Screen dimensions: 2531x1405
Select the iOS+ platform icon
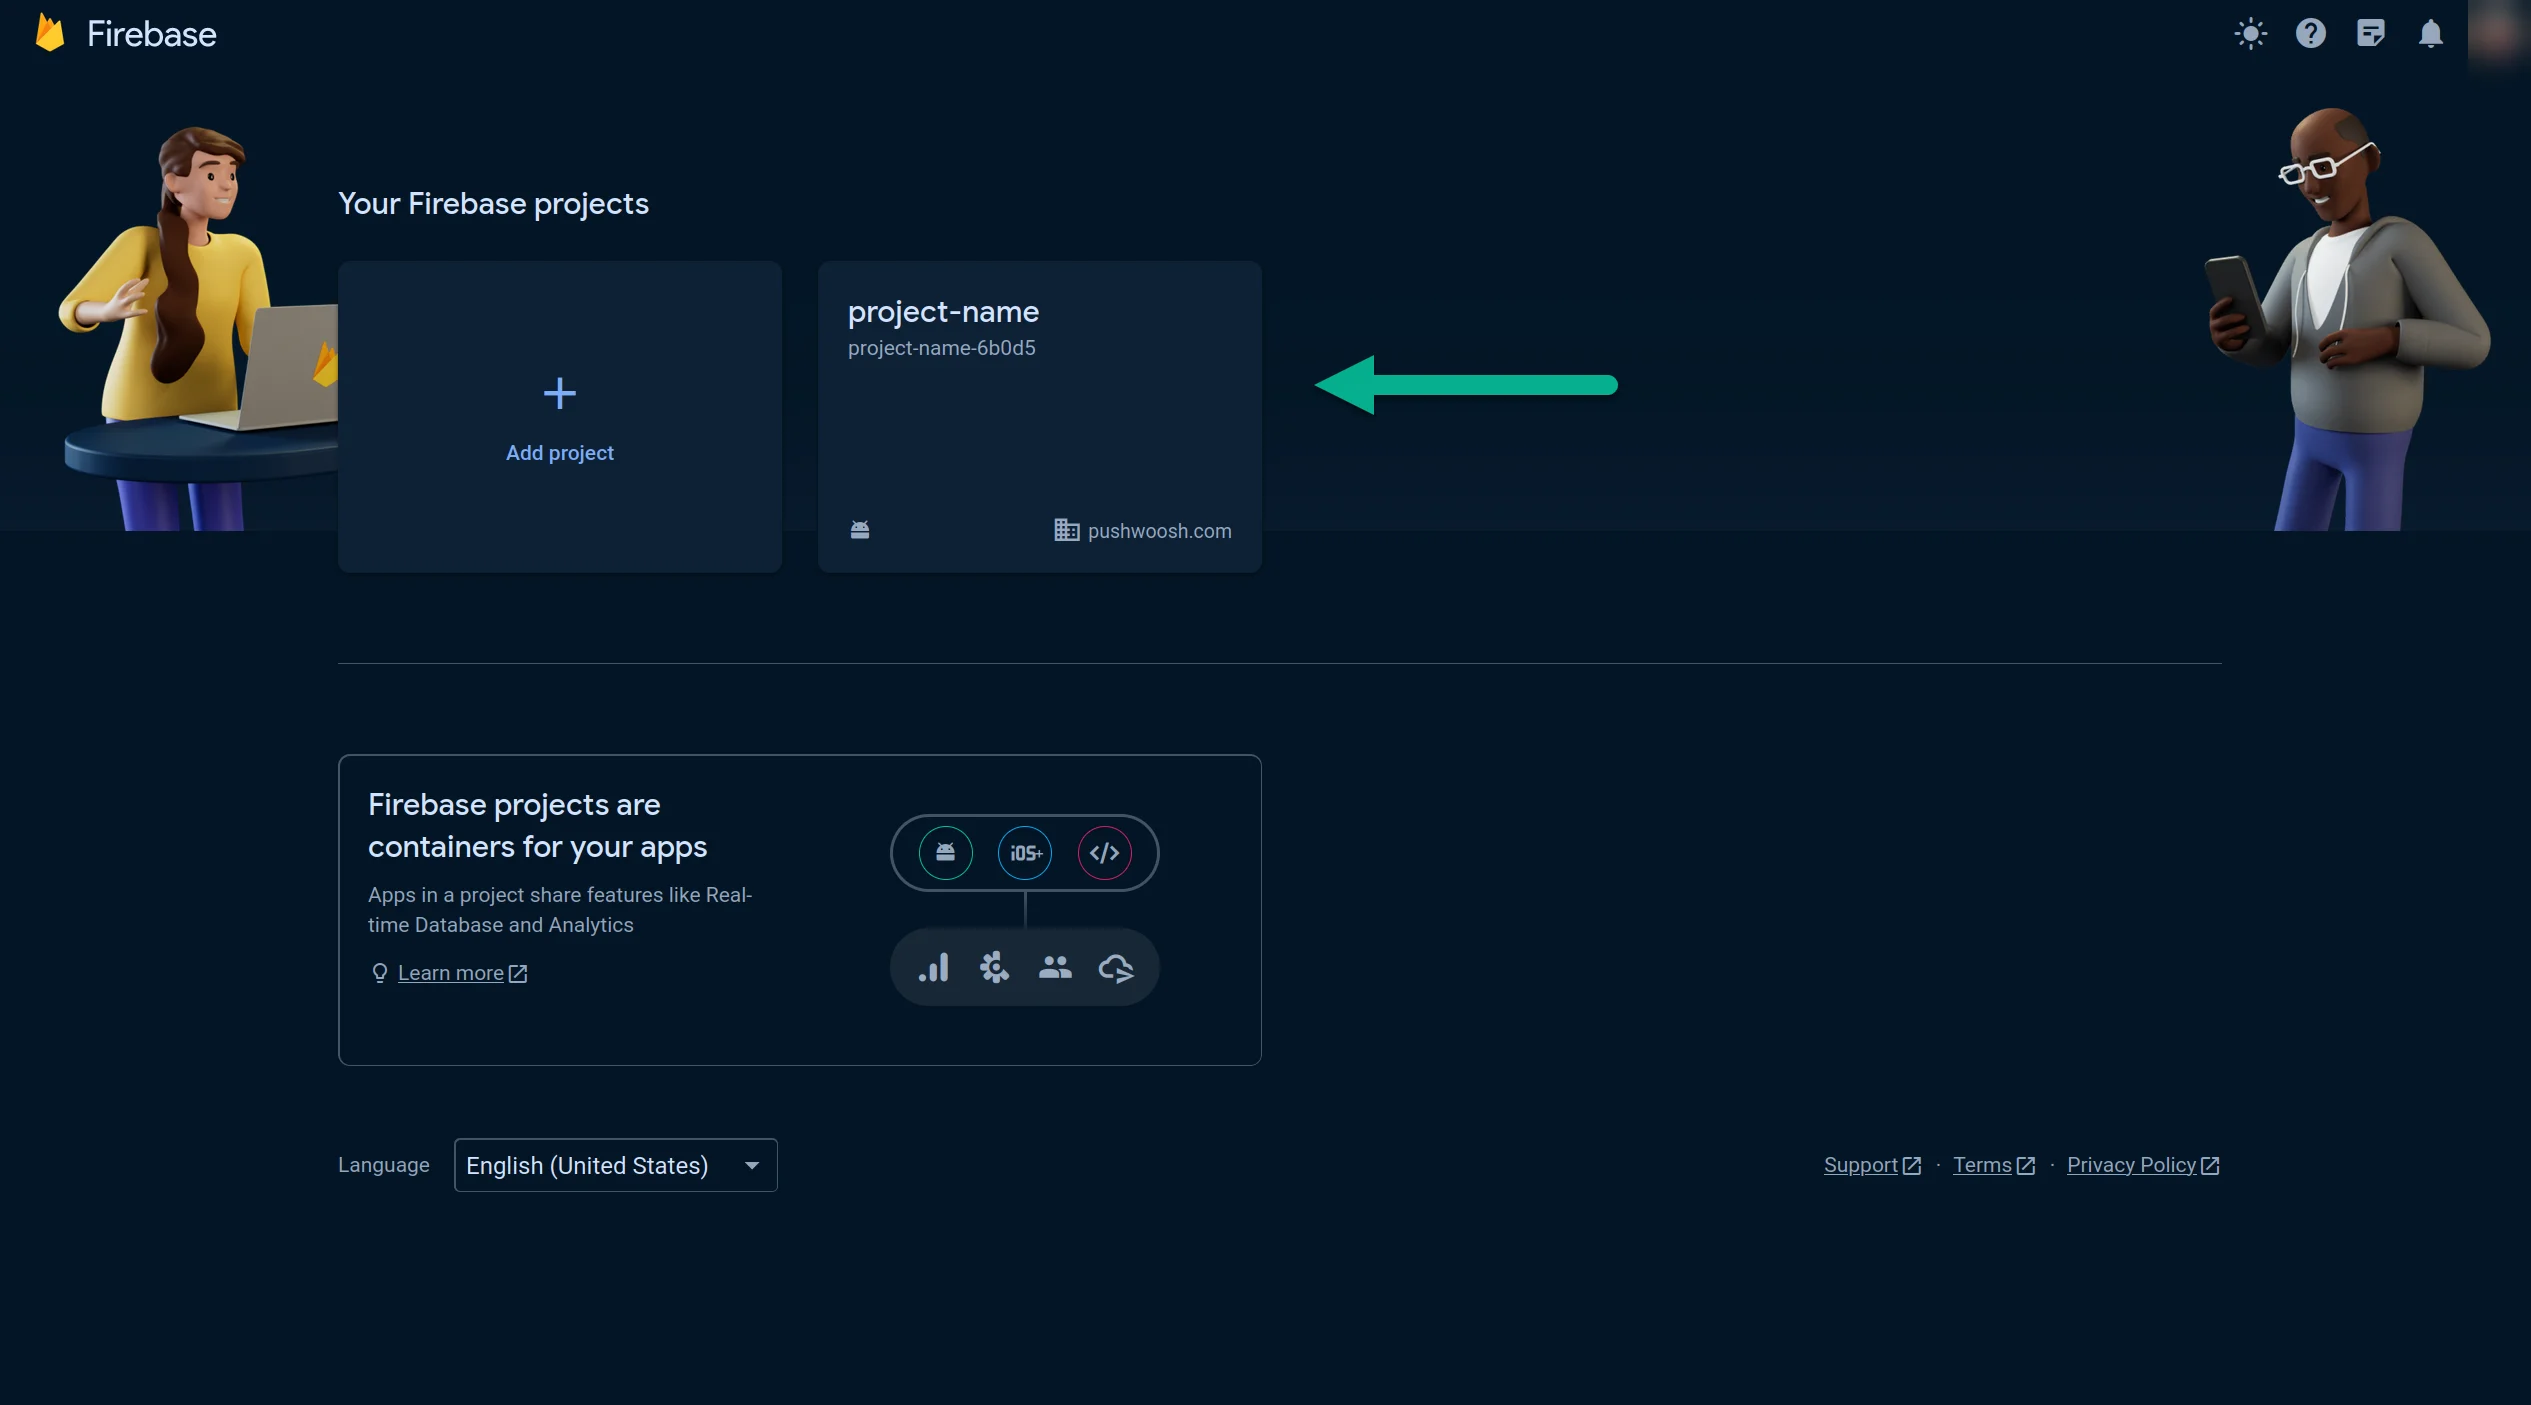tap(1024, 853)
